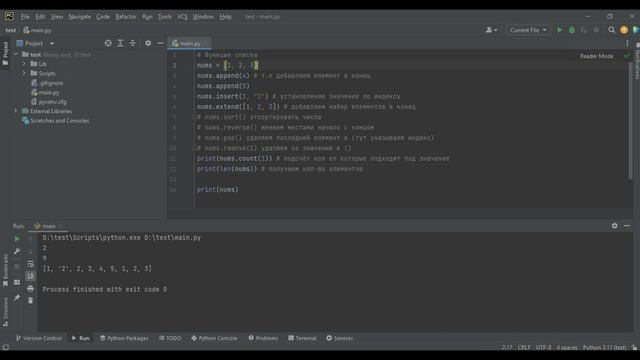
Task: Open the File menu
Action: pyautogui.click(x=25, y=17)
